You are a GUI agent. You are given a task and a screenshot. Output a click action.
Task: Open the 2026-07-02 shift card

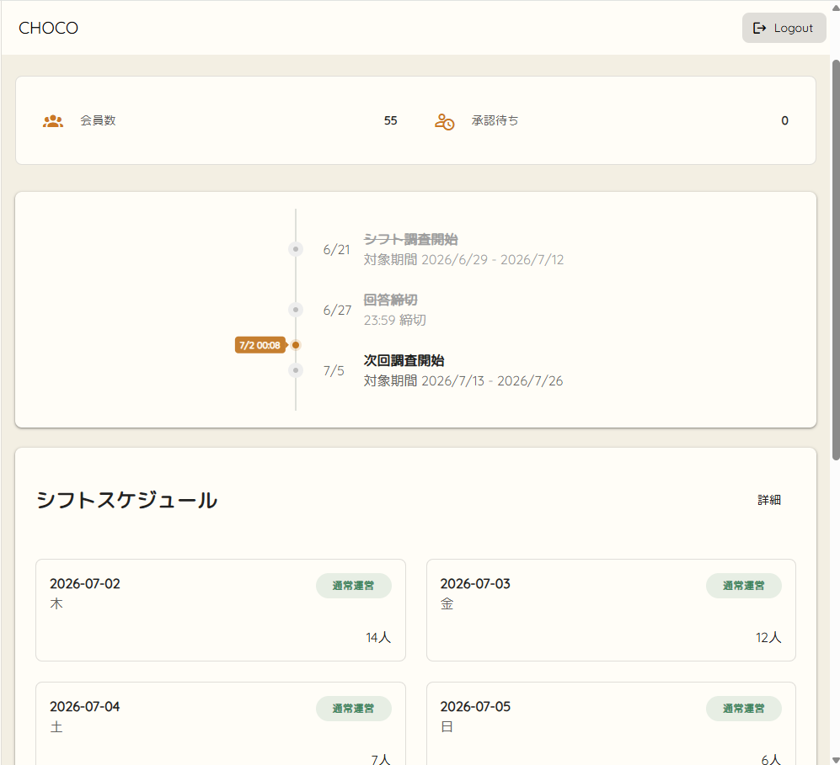[221, 610]
